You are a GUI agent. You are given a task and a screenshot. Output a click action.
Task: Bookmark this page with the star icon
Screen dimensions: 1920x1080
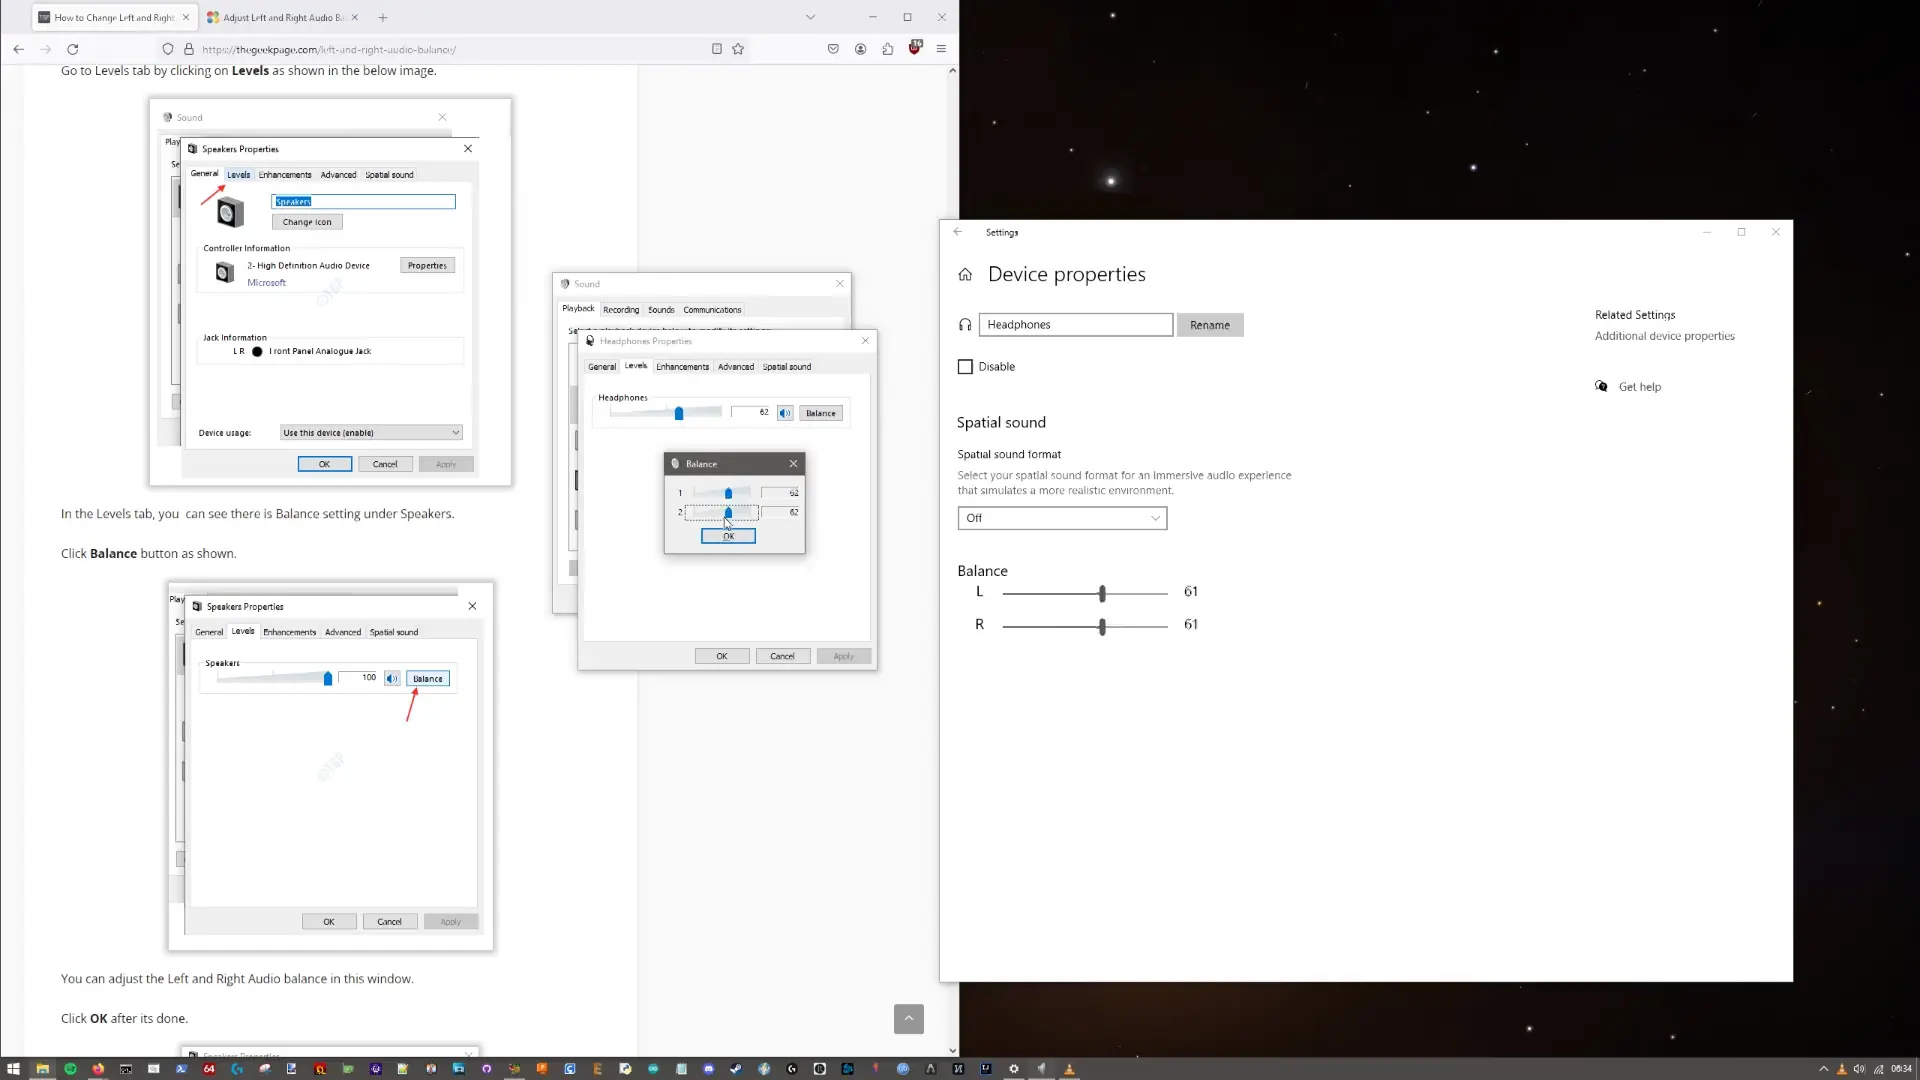738,49
